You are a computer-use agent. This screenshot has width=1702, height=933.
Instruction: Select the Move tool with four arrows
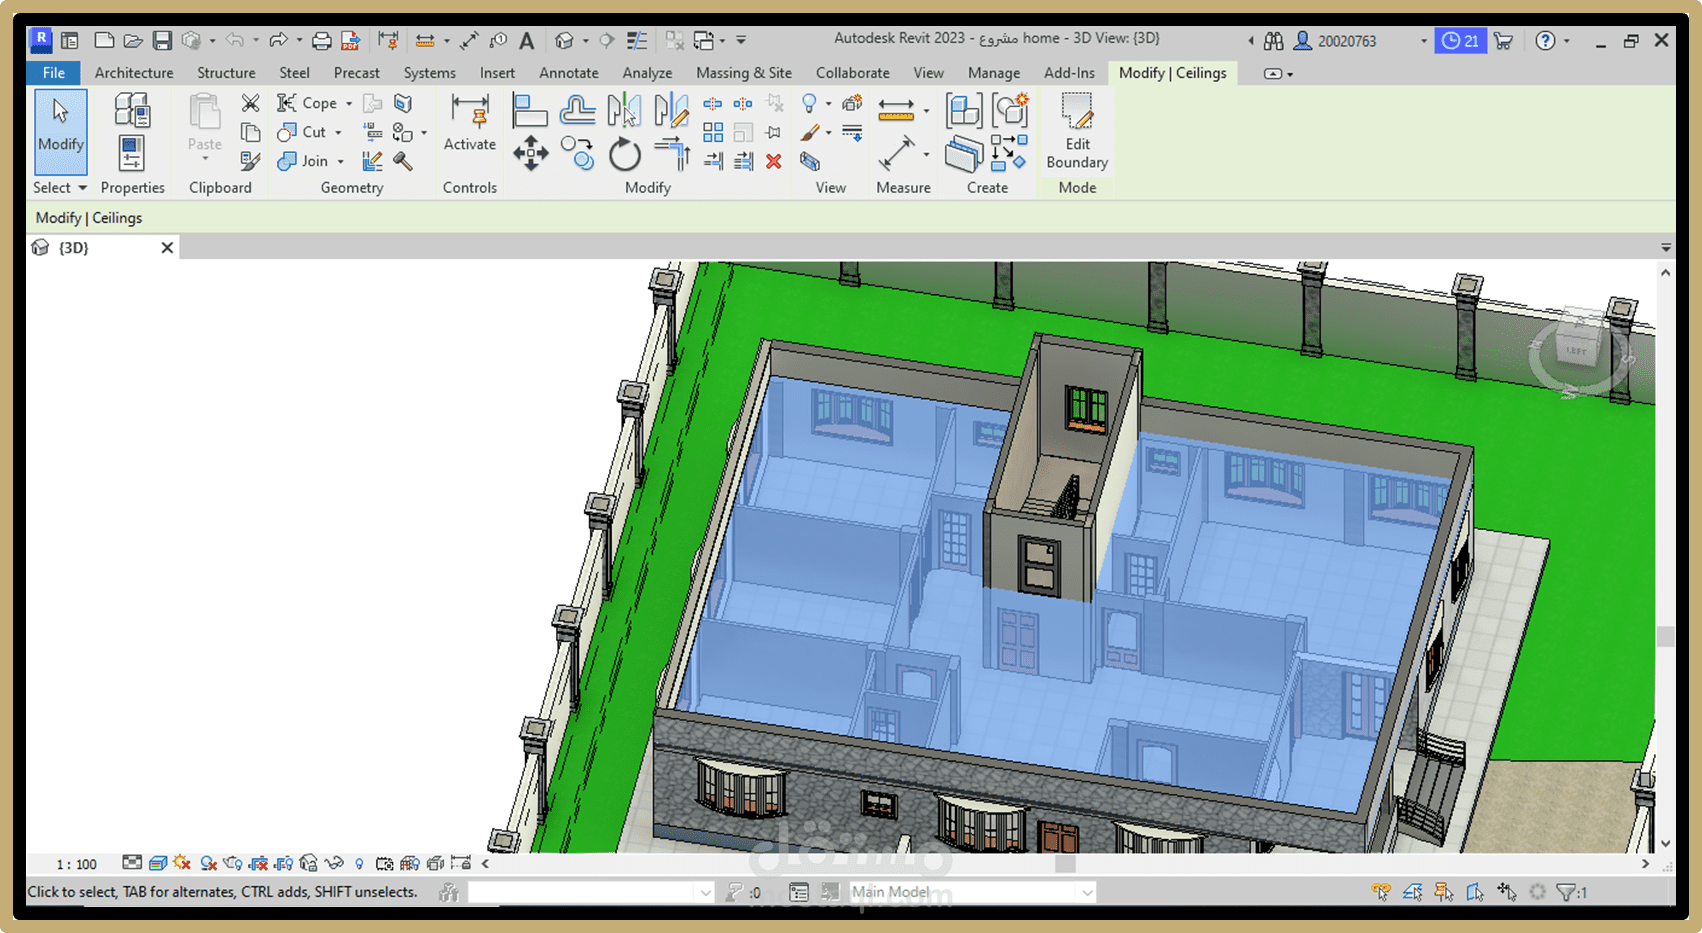click(530, 154)
